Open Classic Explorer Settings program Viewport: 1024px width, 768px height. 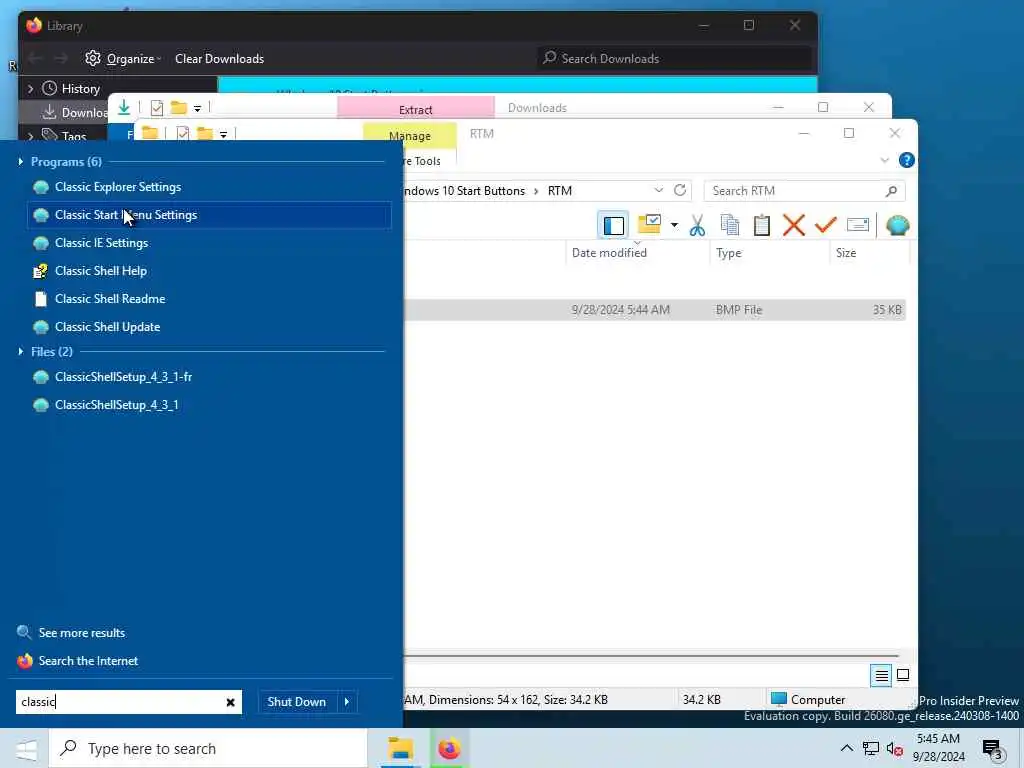(x=118, y=187)
